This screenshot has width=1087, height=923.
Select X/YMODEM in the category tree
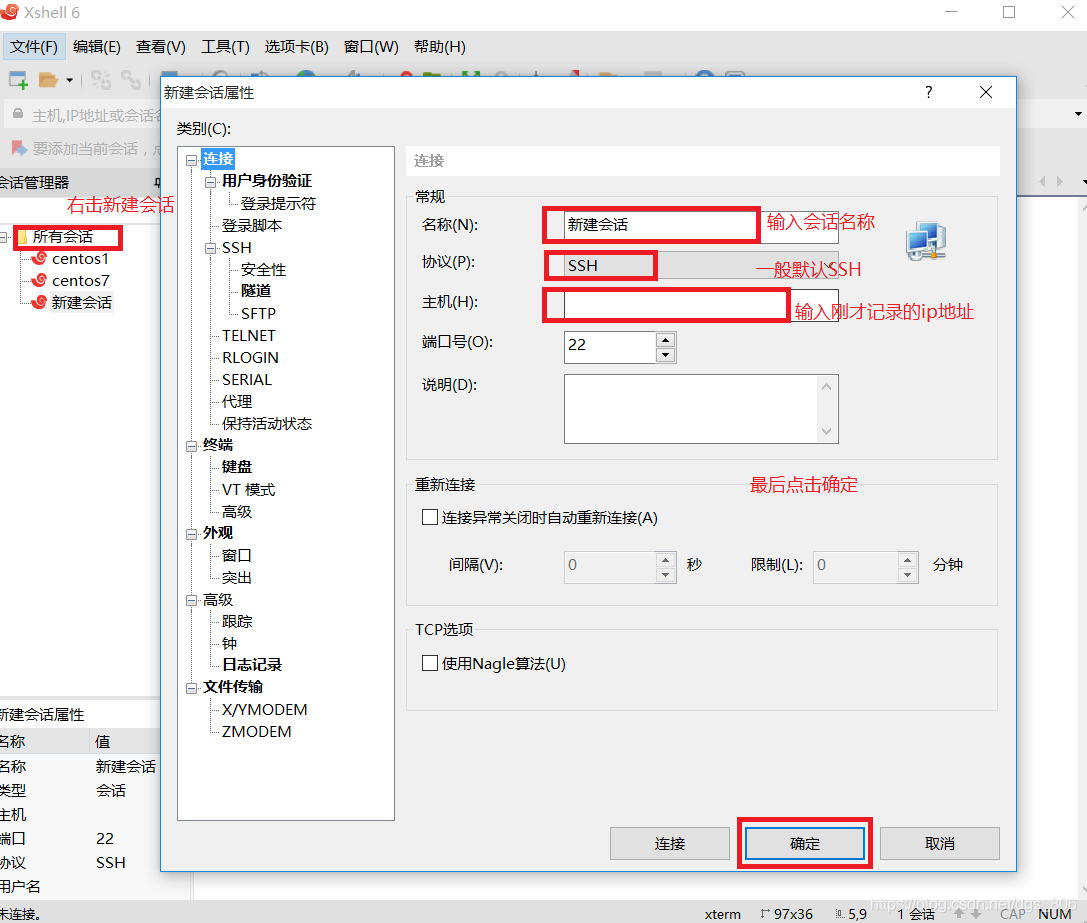coord(264,709)
